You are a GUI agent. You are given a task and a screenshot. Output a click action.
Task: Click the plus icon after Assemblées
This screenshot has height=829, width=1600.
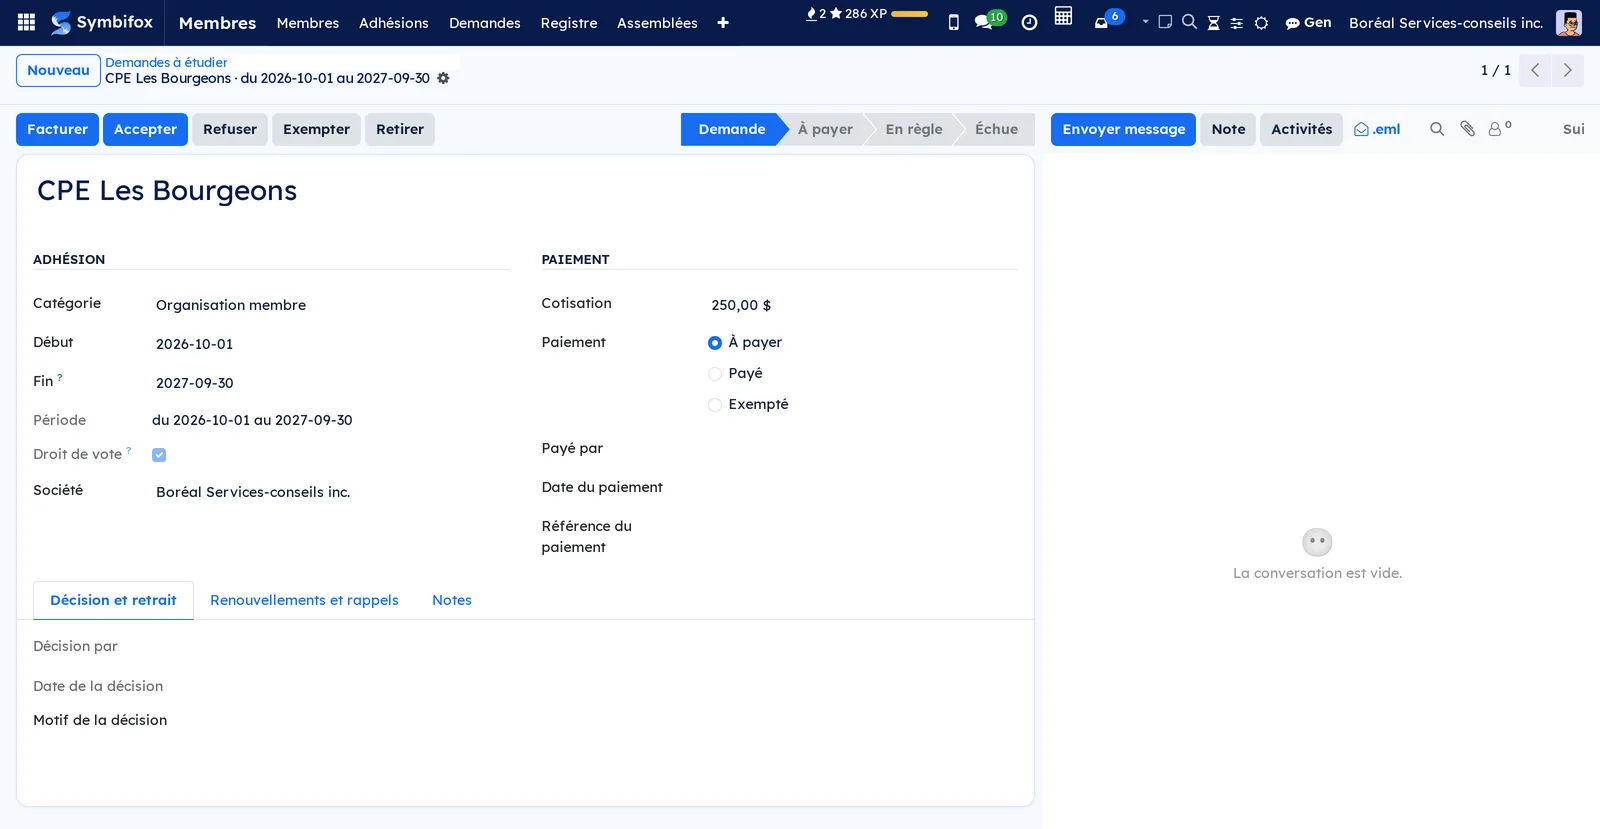(723, 23)
